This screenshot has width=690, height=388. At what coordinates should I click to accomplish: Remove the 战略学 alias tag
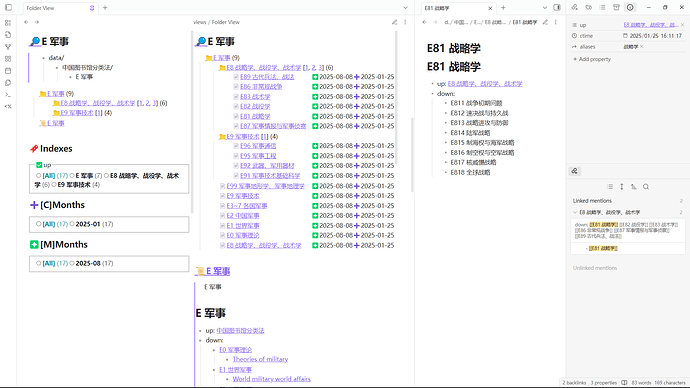(x=642, y=47)
